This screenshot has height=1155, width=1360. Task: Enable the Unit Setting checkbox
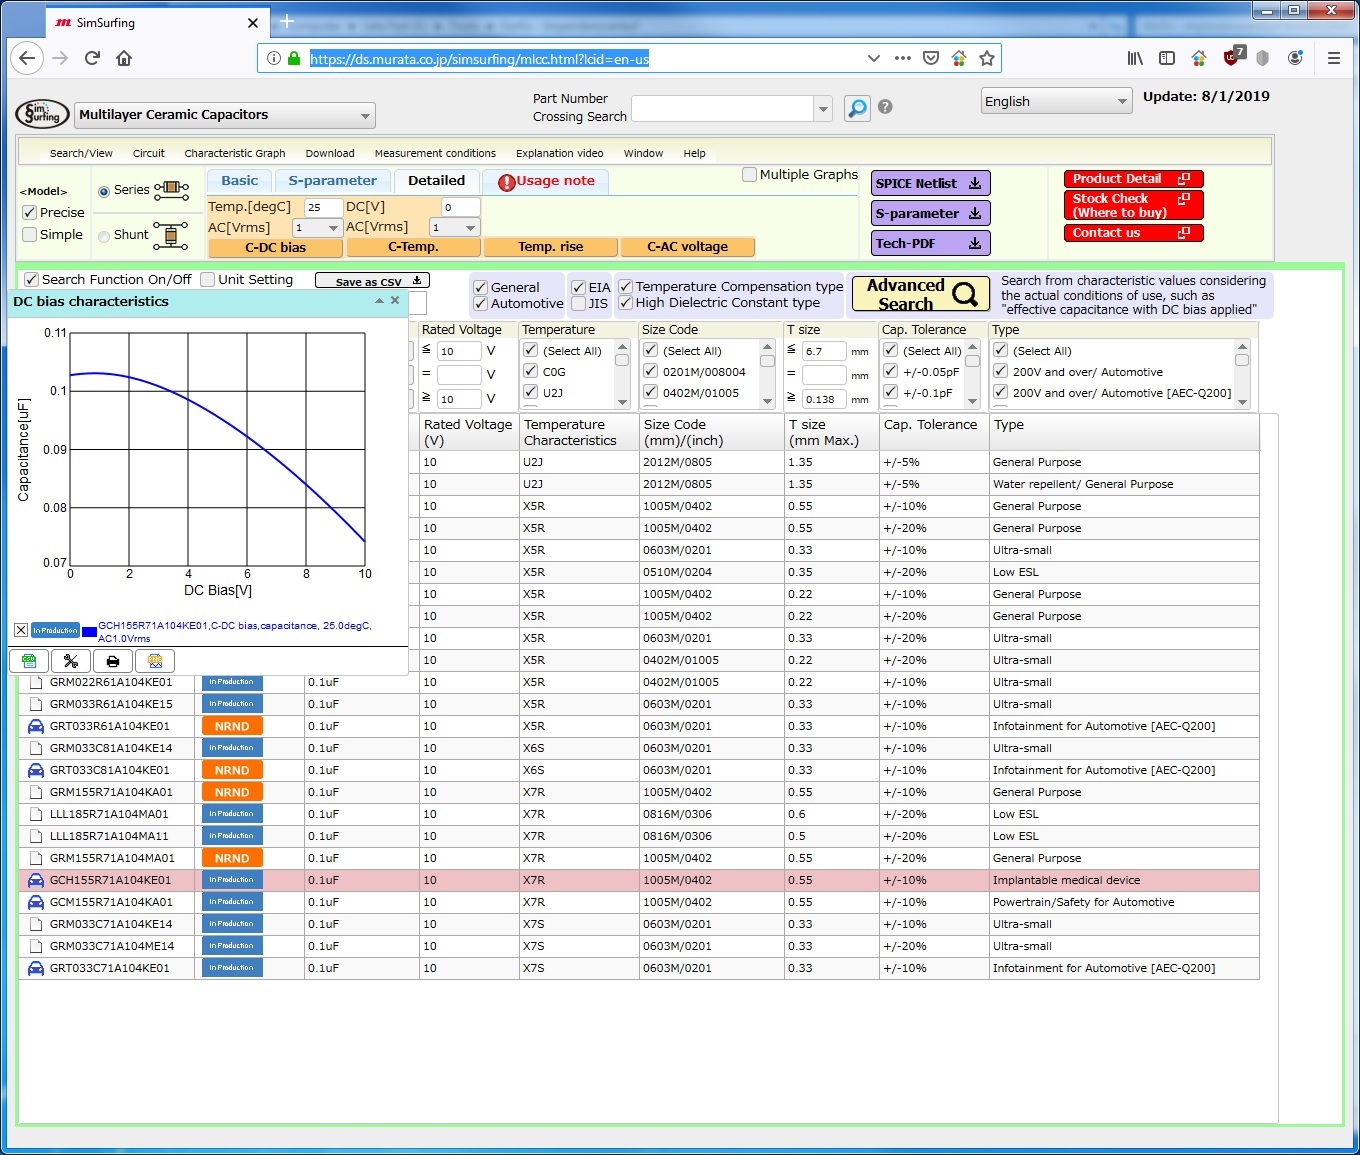[208, 280]
